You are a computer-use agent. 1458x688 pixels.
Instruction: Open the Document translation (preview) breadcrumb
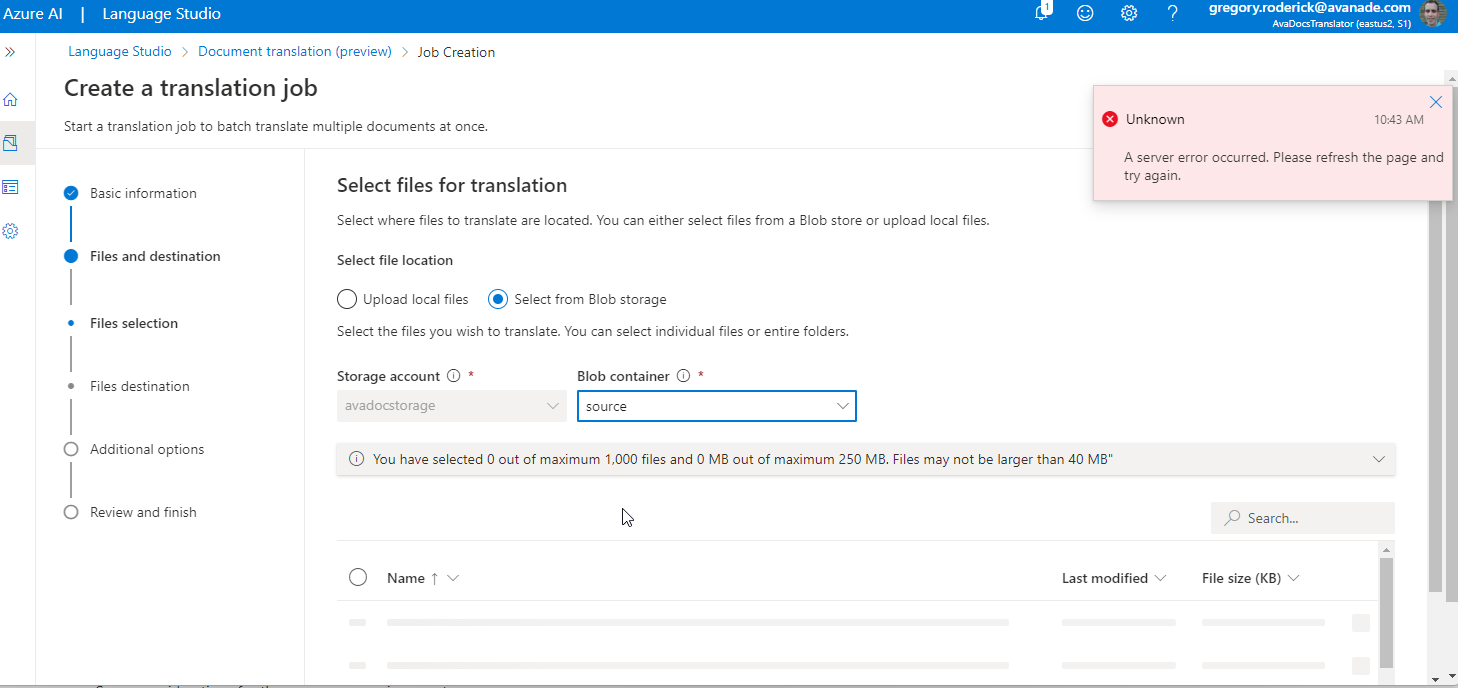pos(294,51)
